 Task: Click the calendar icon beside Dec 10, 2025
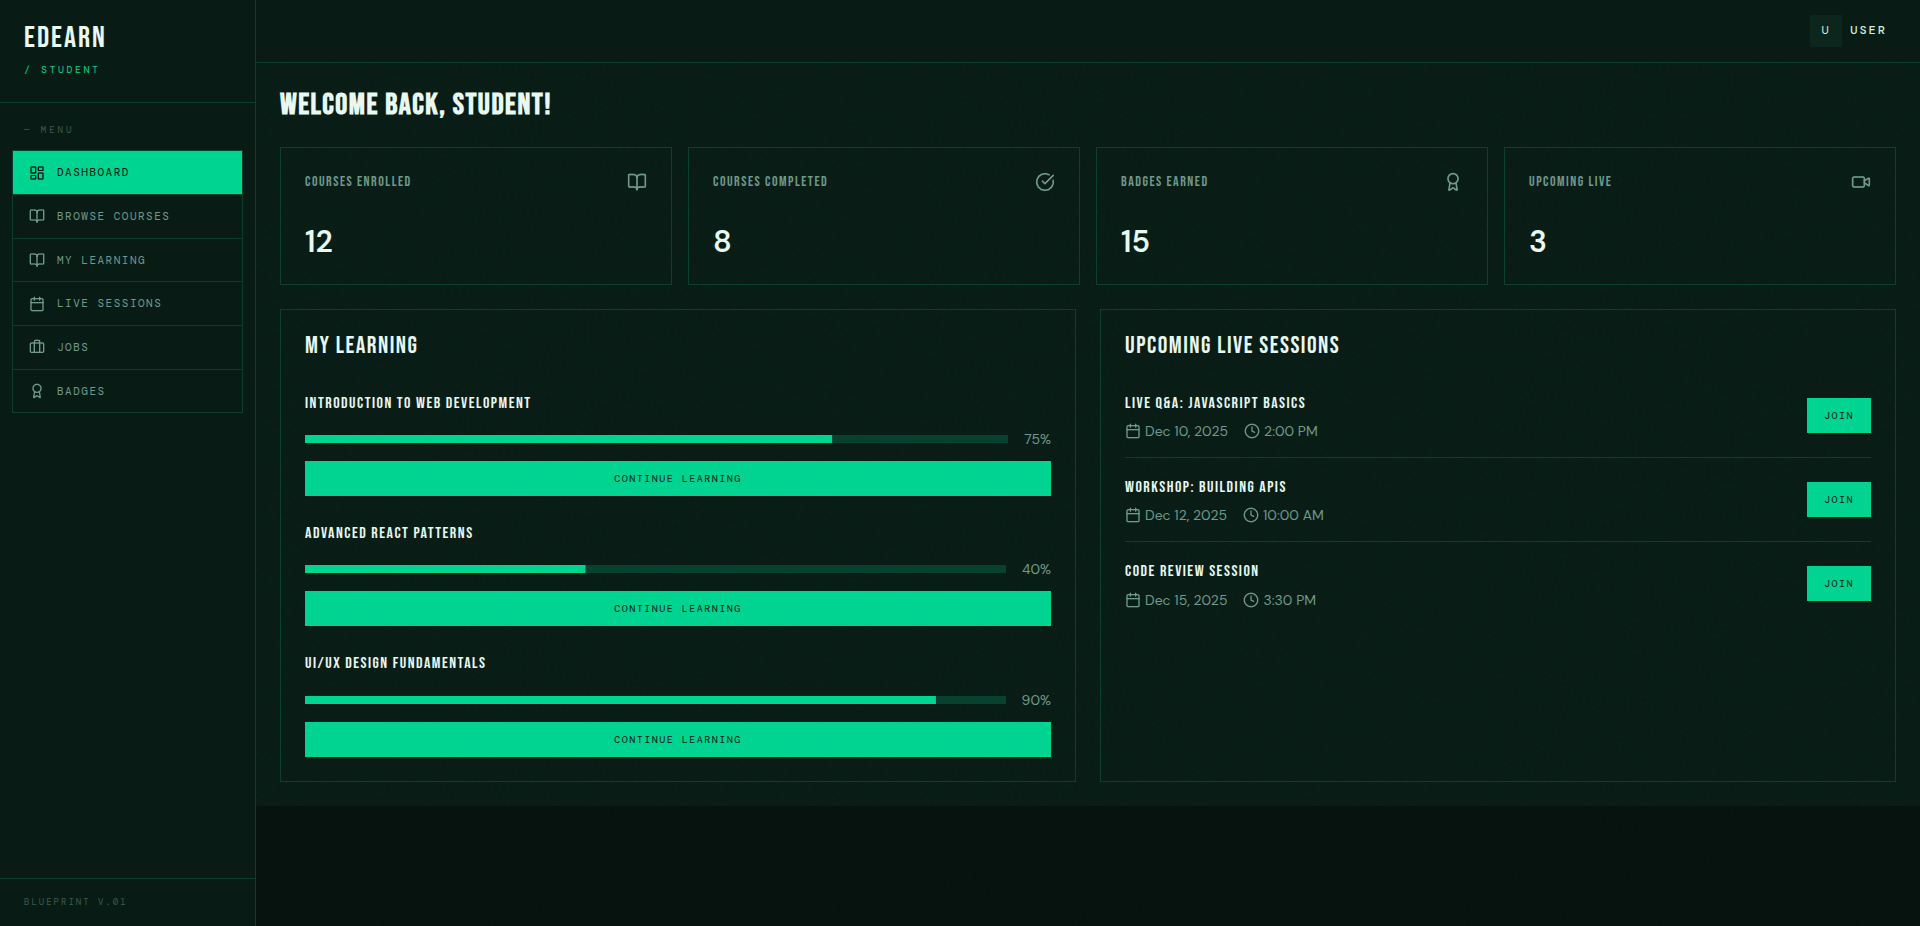click(1133, 431)
